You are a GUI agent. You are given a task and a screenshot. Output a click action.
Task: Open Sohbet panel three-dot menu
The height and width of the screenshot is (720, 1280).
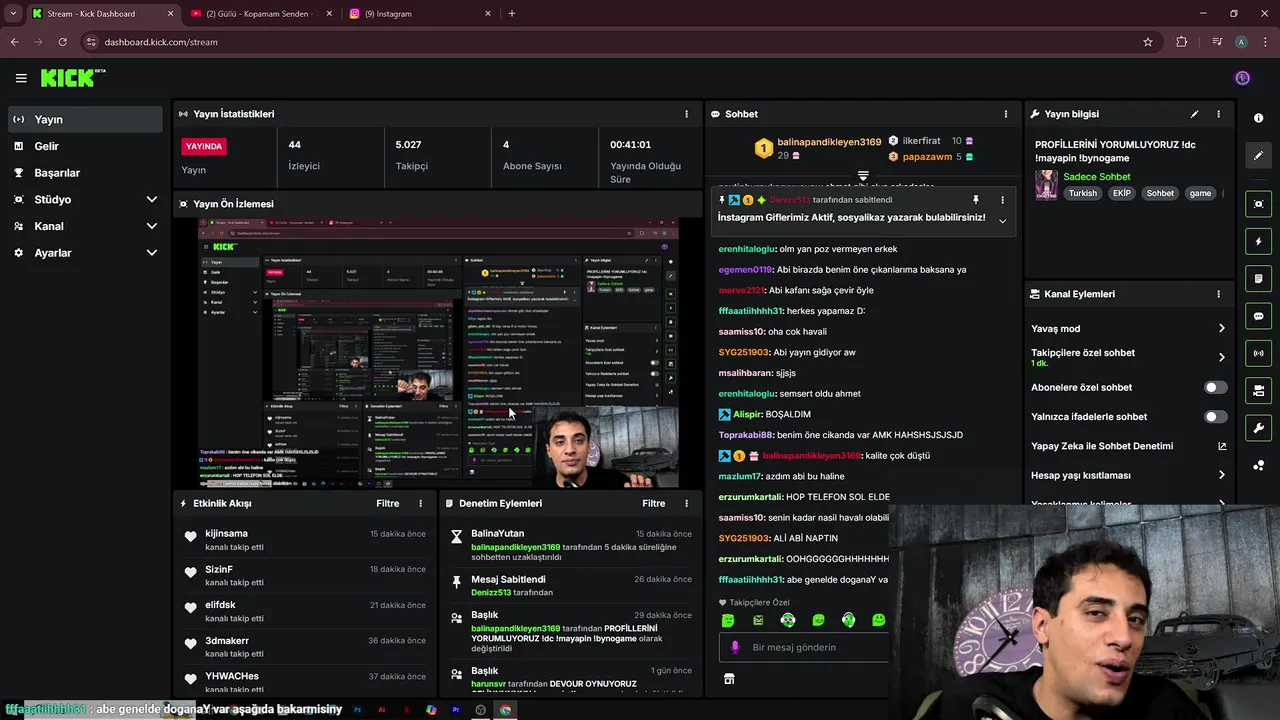click(1006, 114)
